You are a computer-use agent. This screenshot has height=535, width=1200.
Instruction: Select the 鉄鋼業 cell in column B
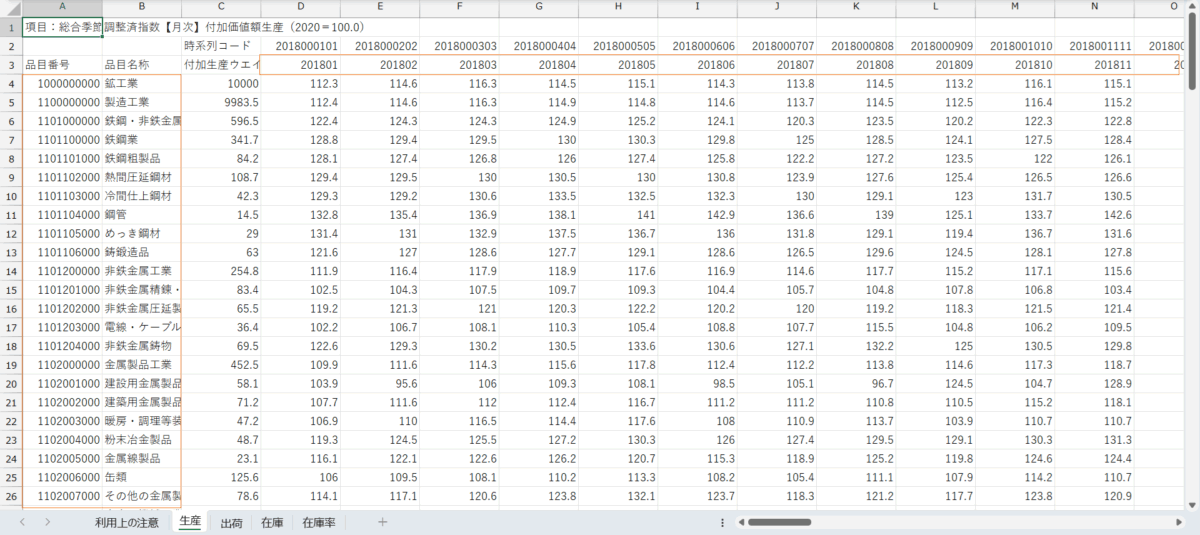pos(142,139)
